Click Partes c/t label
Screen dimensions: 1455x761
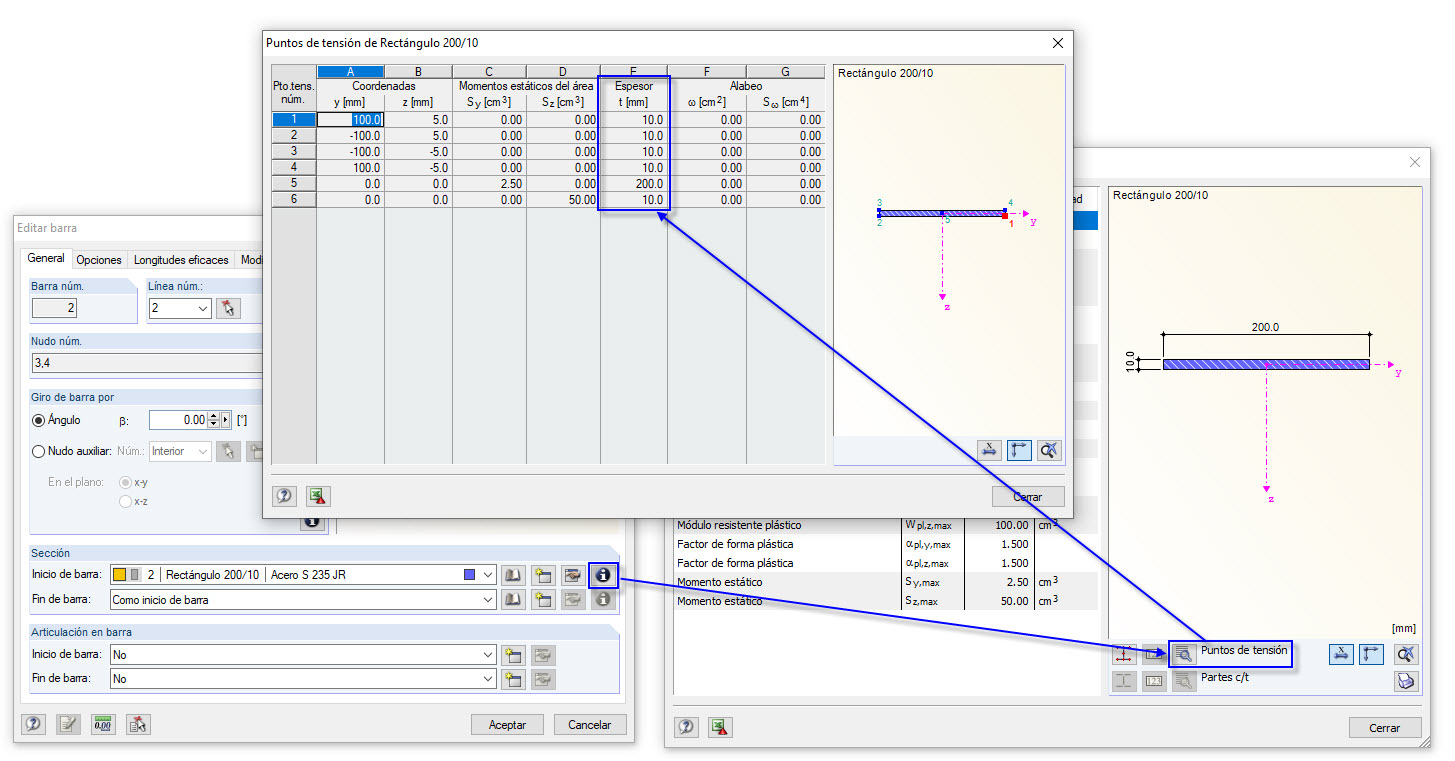click(x=1224, y=677)
